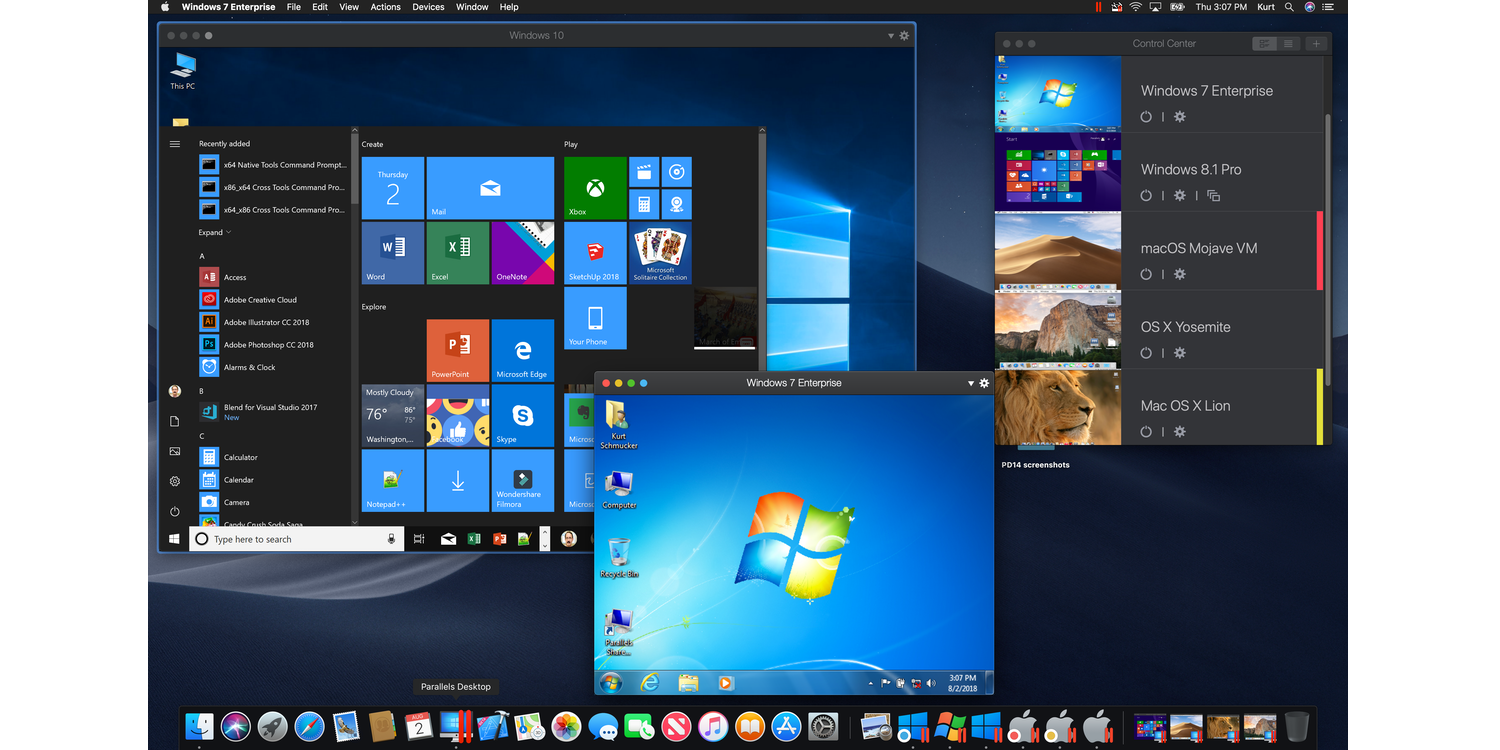This screenshot has width=1500, height=750.
Task: Toggle power for Windows 7 Enterprise VM
Action: pos(1146,117)
